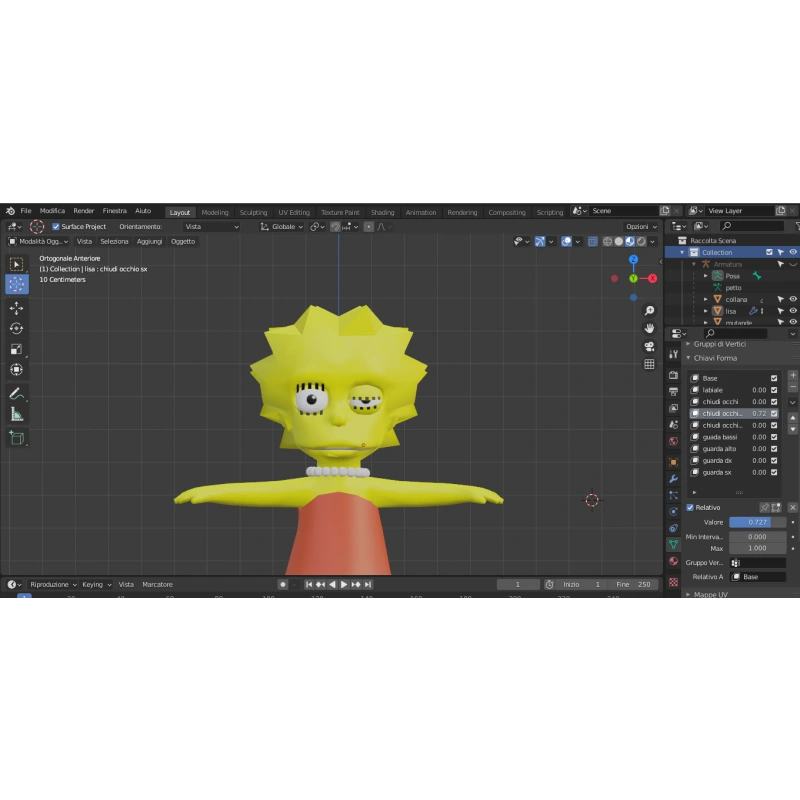The width and height of the screenshot is (800, 800).
Task: Switch perspective/orthographic grid icon
Action: pyautogui.click(x=649, y=364)
